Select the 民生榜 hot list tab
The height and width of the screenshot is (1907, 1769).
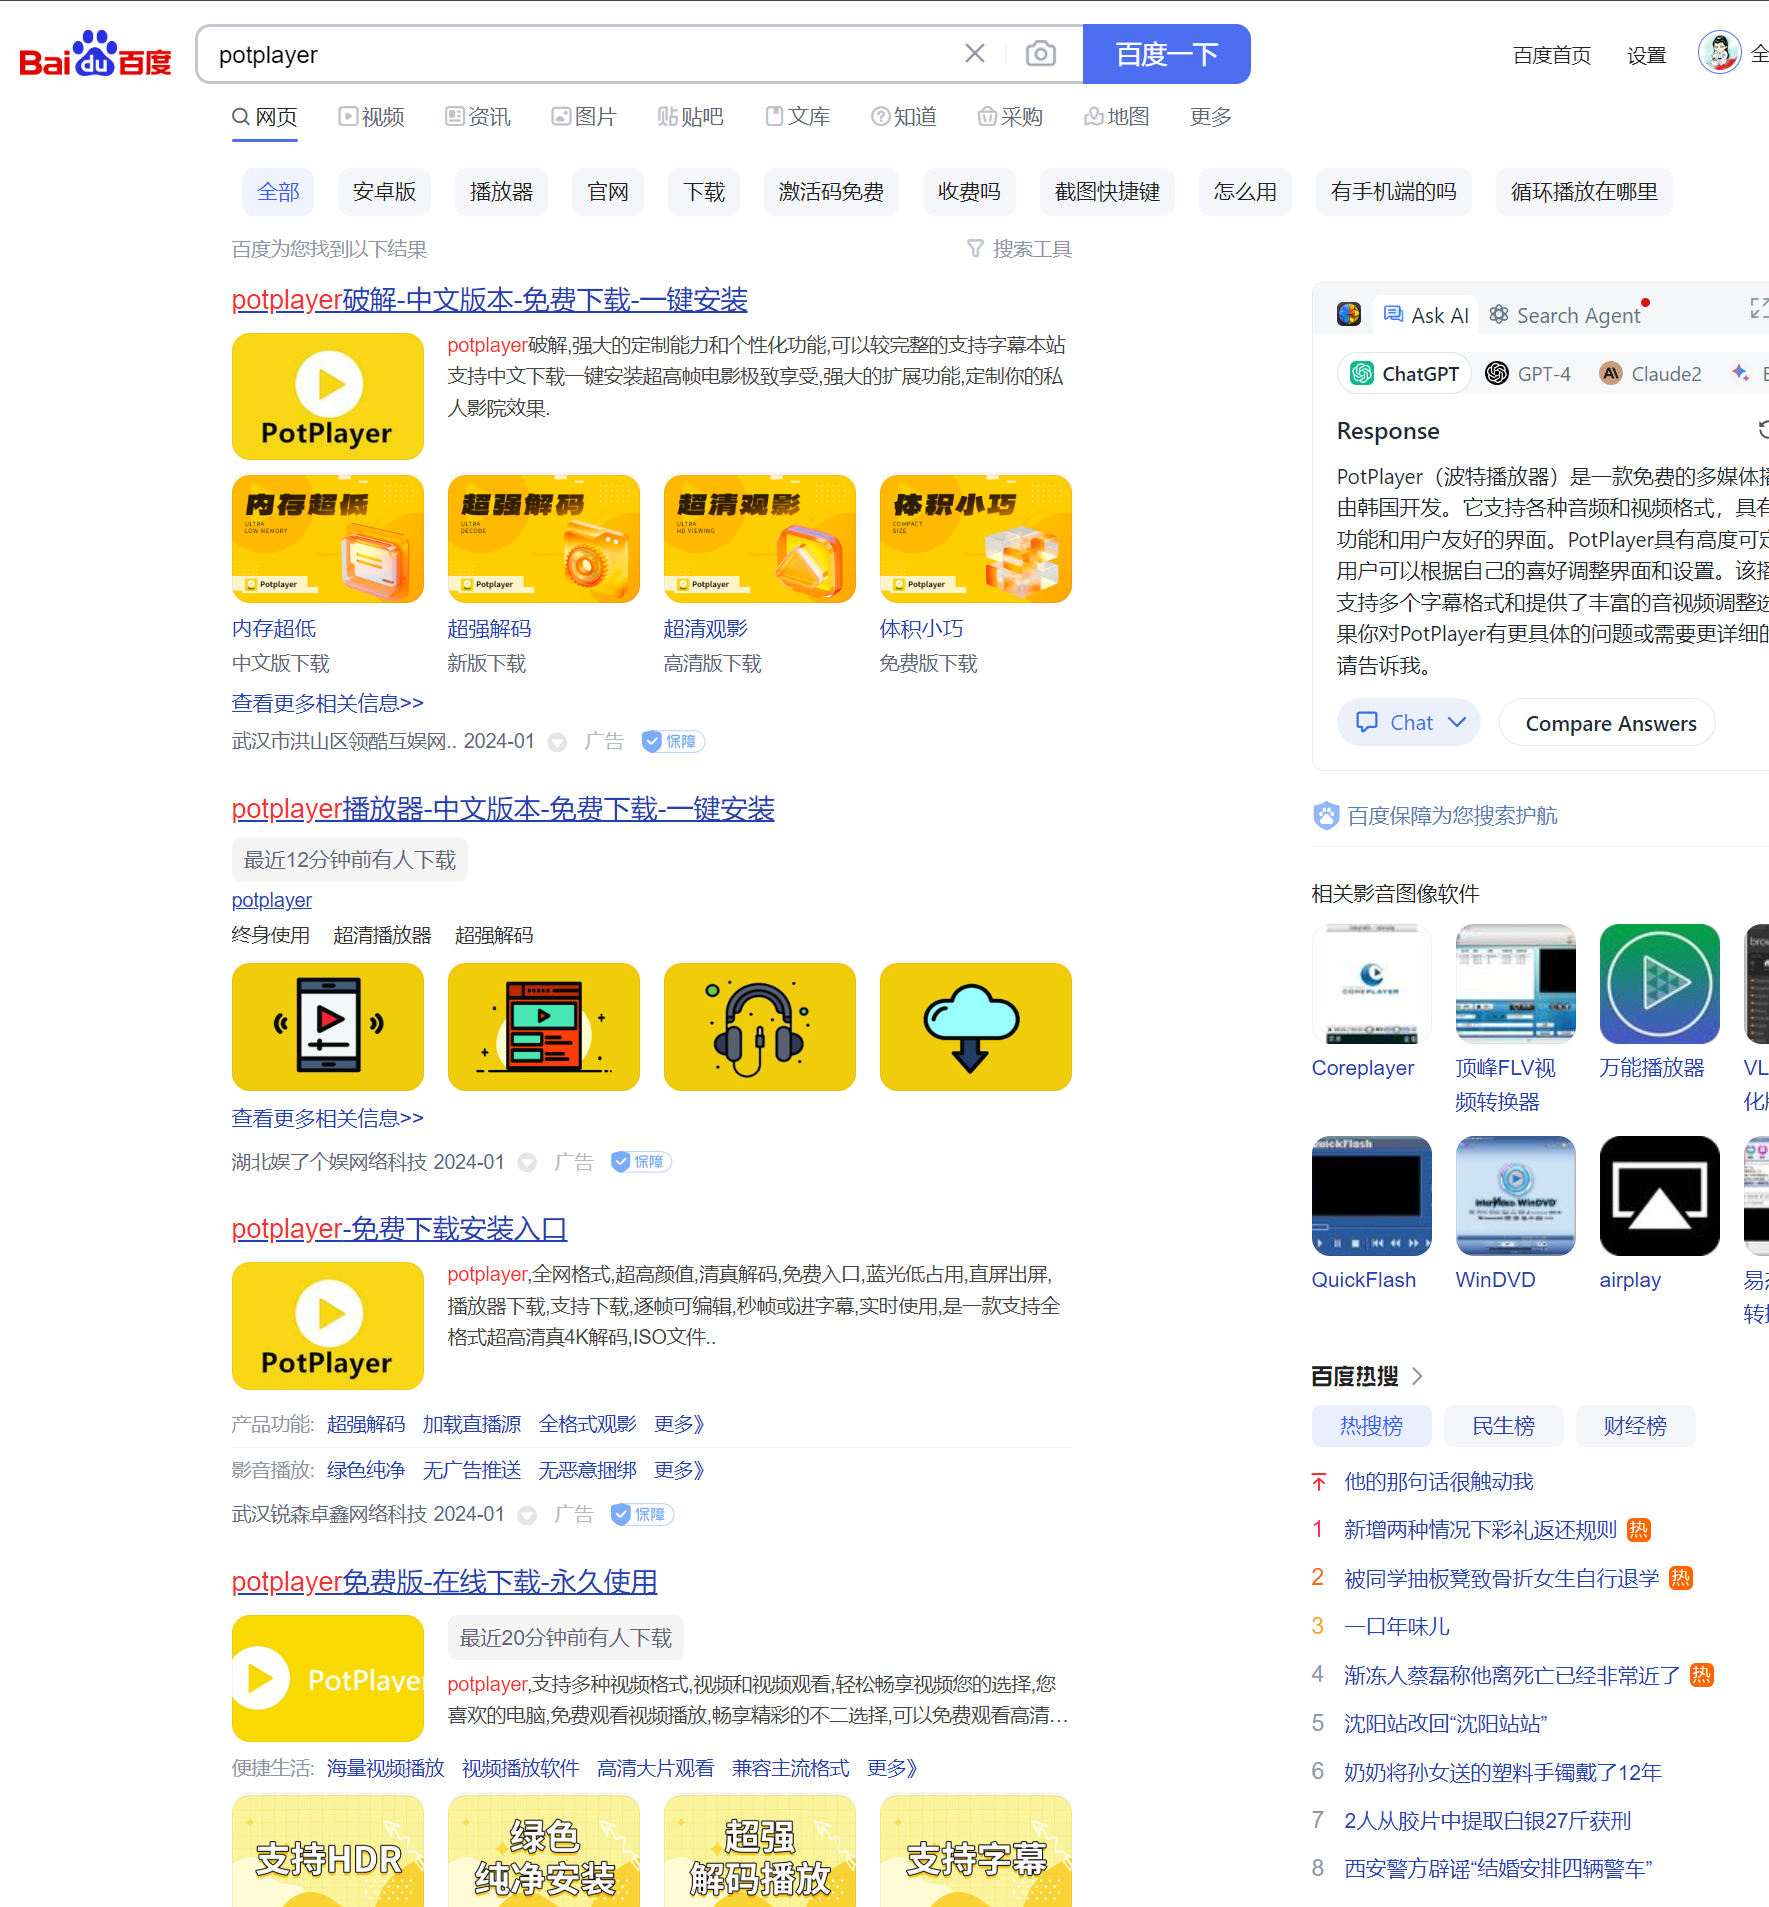1503,1426
